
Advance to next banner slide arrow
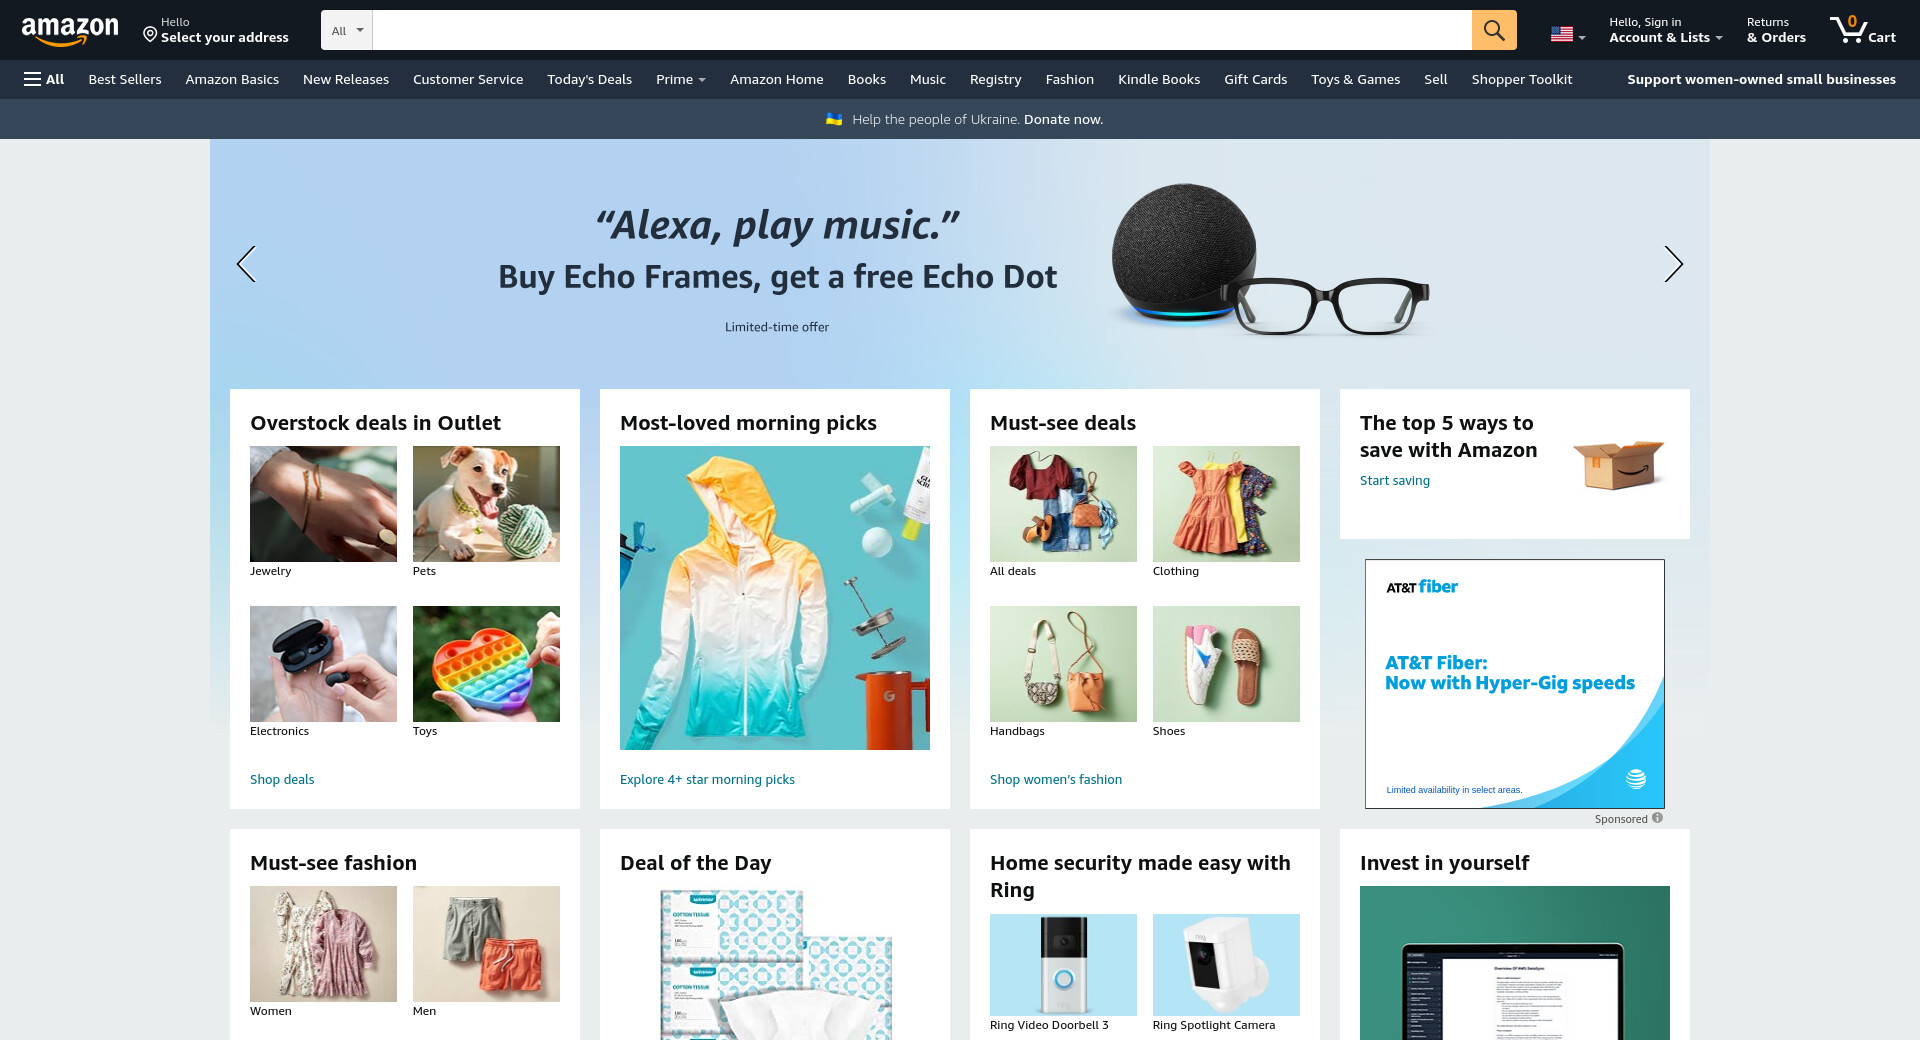tap(1673, 264)
